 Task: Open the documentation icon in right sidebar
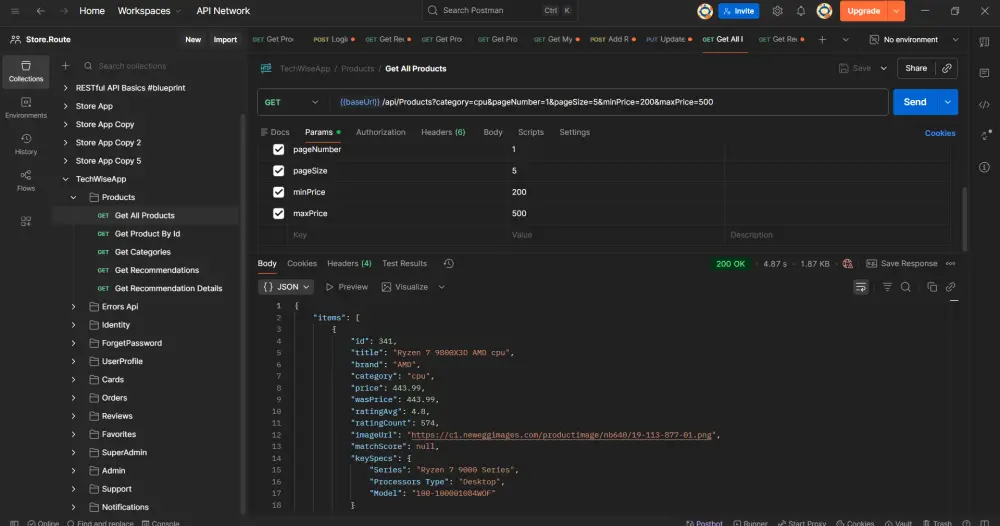(984, 42)
